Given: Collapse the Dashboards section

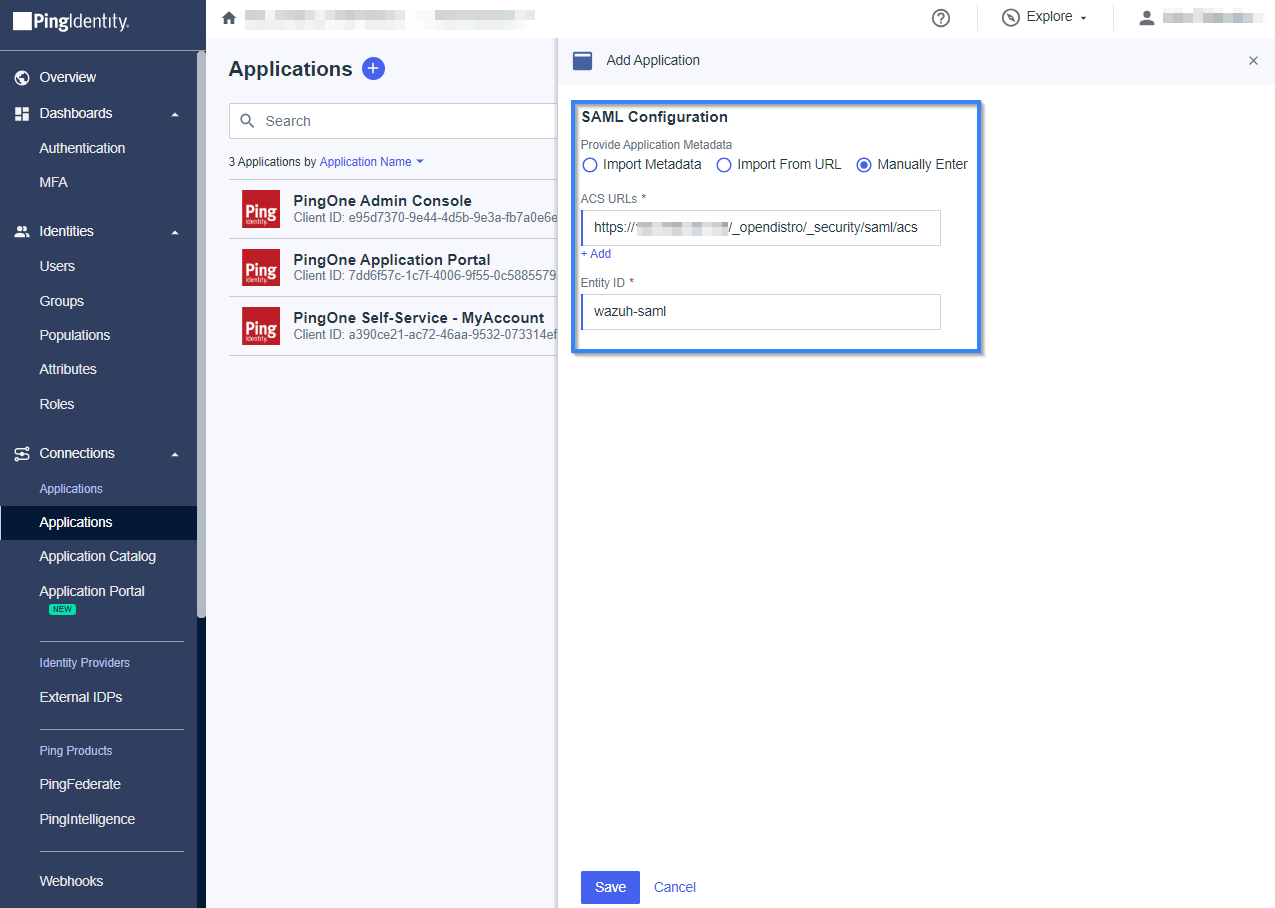Looking at the screenshot, I should tap(175, 114).
